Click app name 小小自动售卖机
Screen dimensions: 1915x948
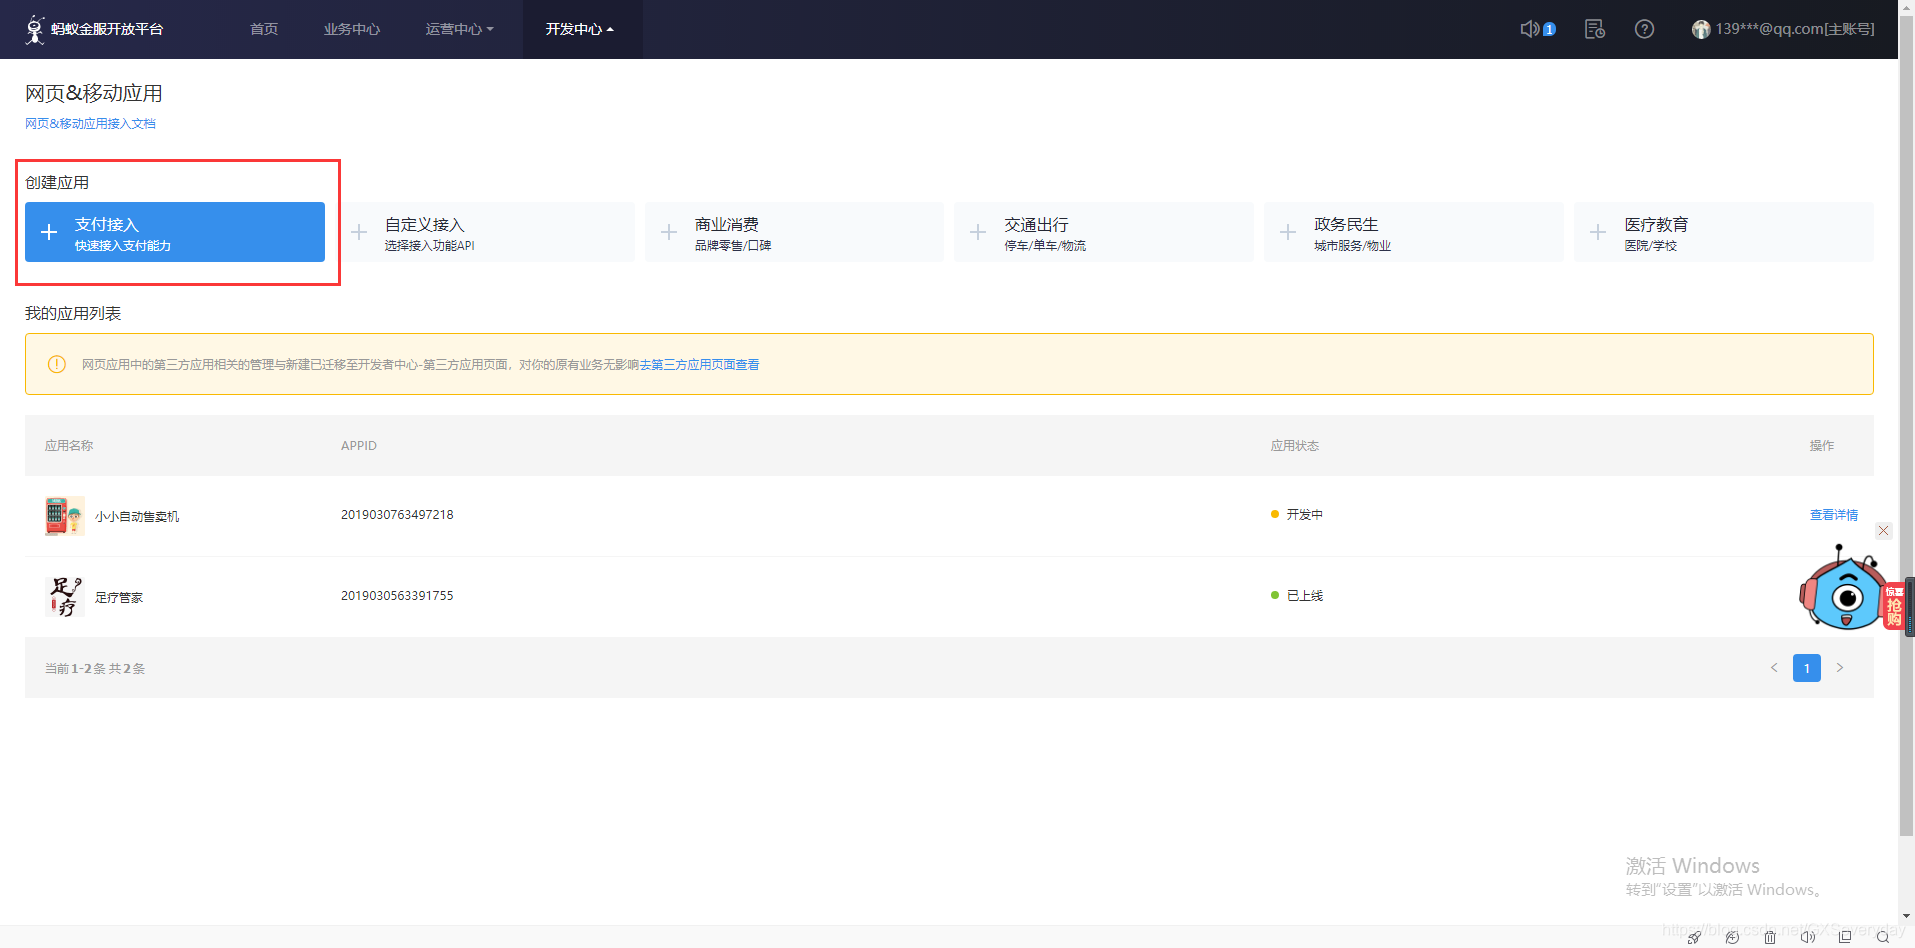[137, 517]
